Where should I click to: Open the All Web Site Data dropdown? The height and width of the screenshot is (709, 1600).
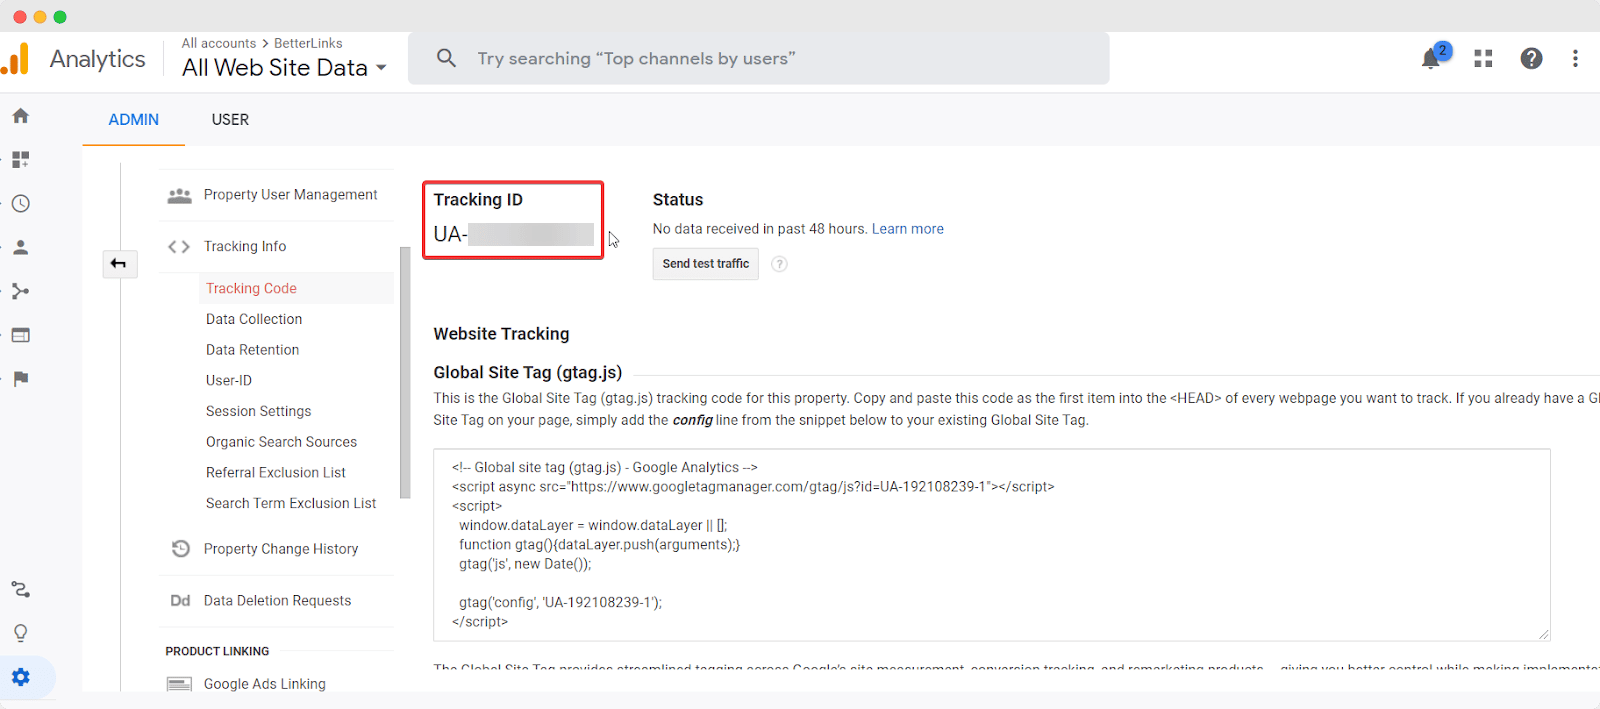(284, 68)
